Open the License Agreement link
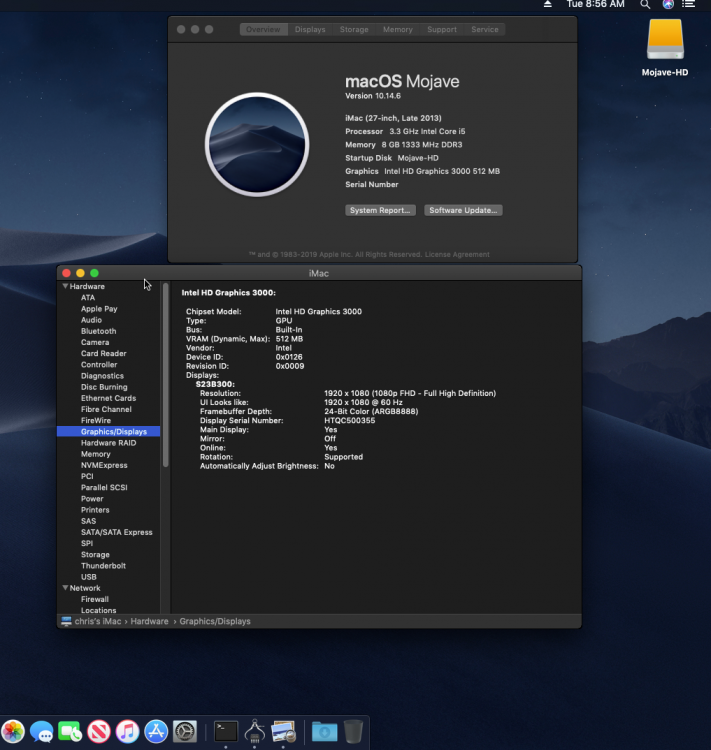The width and height of the screenshot is (711, 750). point(457,254)
